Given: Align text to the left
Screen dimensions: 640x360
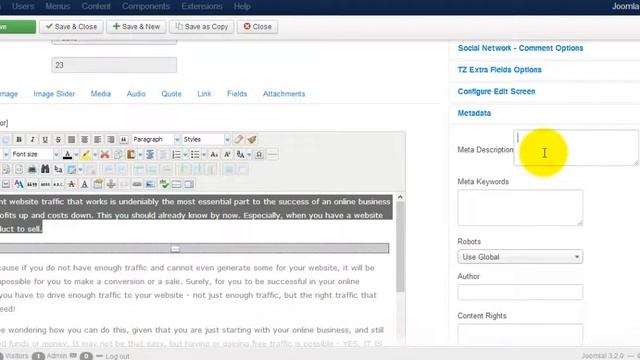Looking at the screenshot, I should 97,140.
